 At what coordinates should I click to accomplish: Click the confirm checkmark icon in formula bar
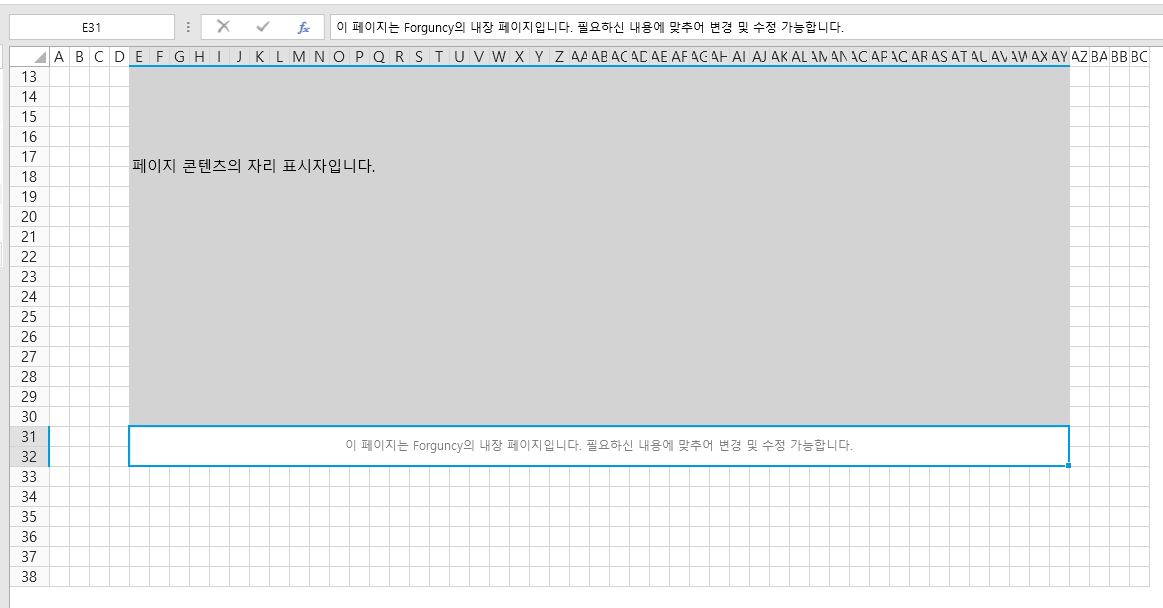click(x=263, y=27)
